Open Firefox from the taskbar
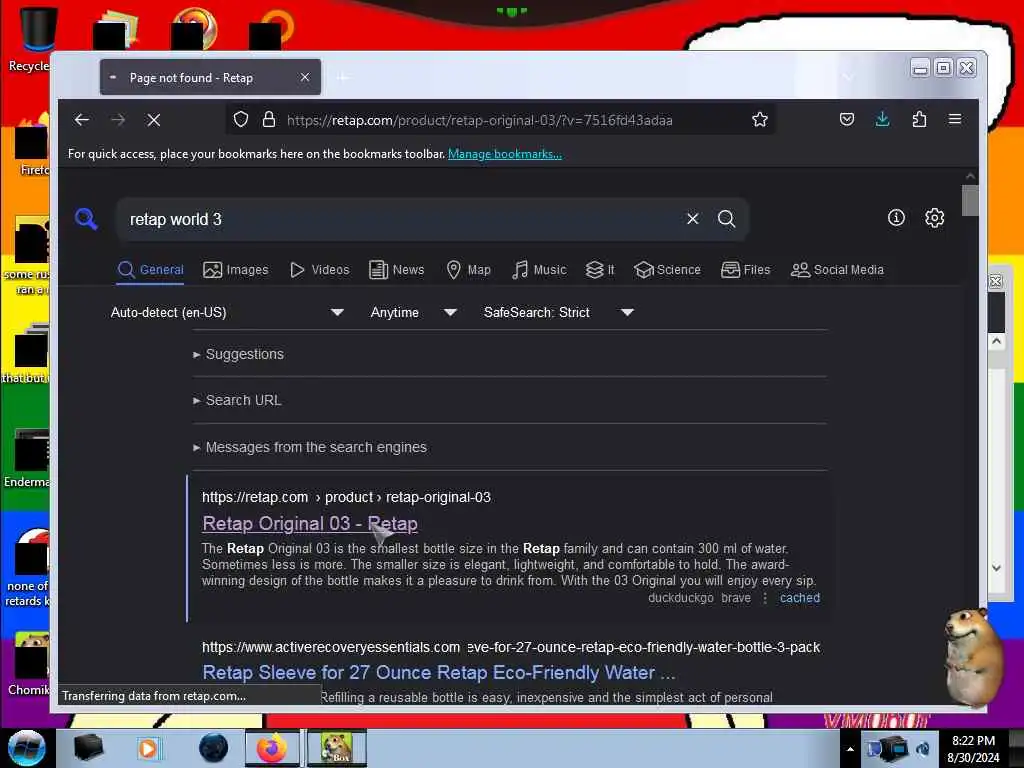Viewport: 1024px width, 768px height. (x=272, y=748)
